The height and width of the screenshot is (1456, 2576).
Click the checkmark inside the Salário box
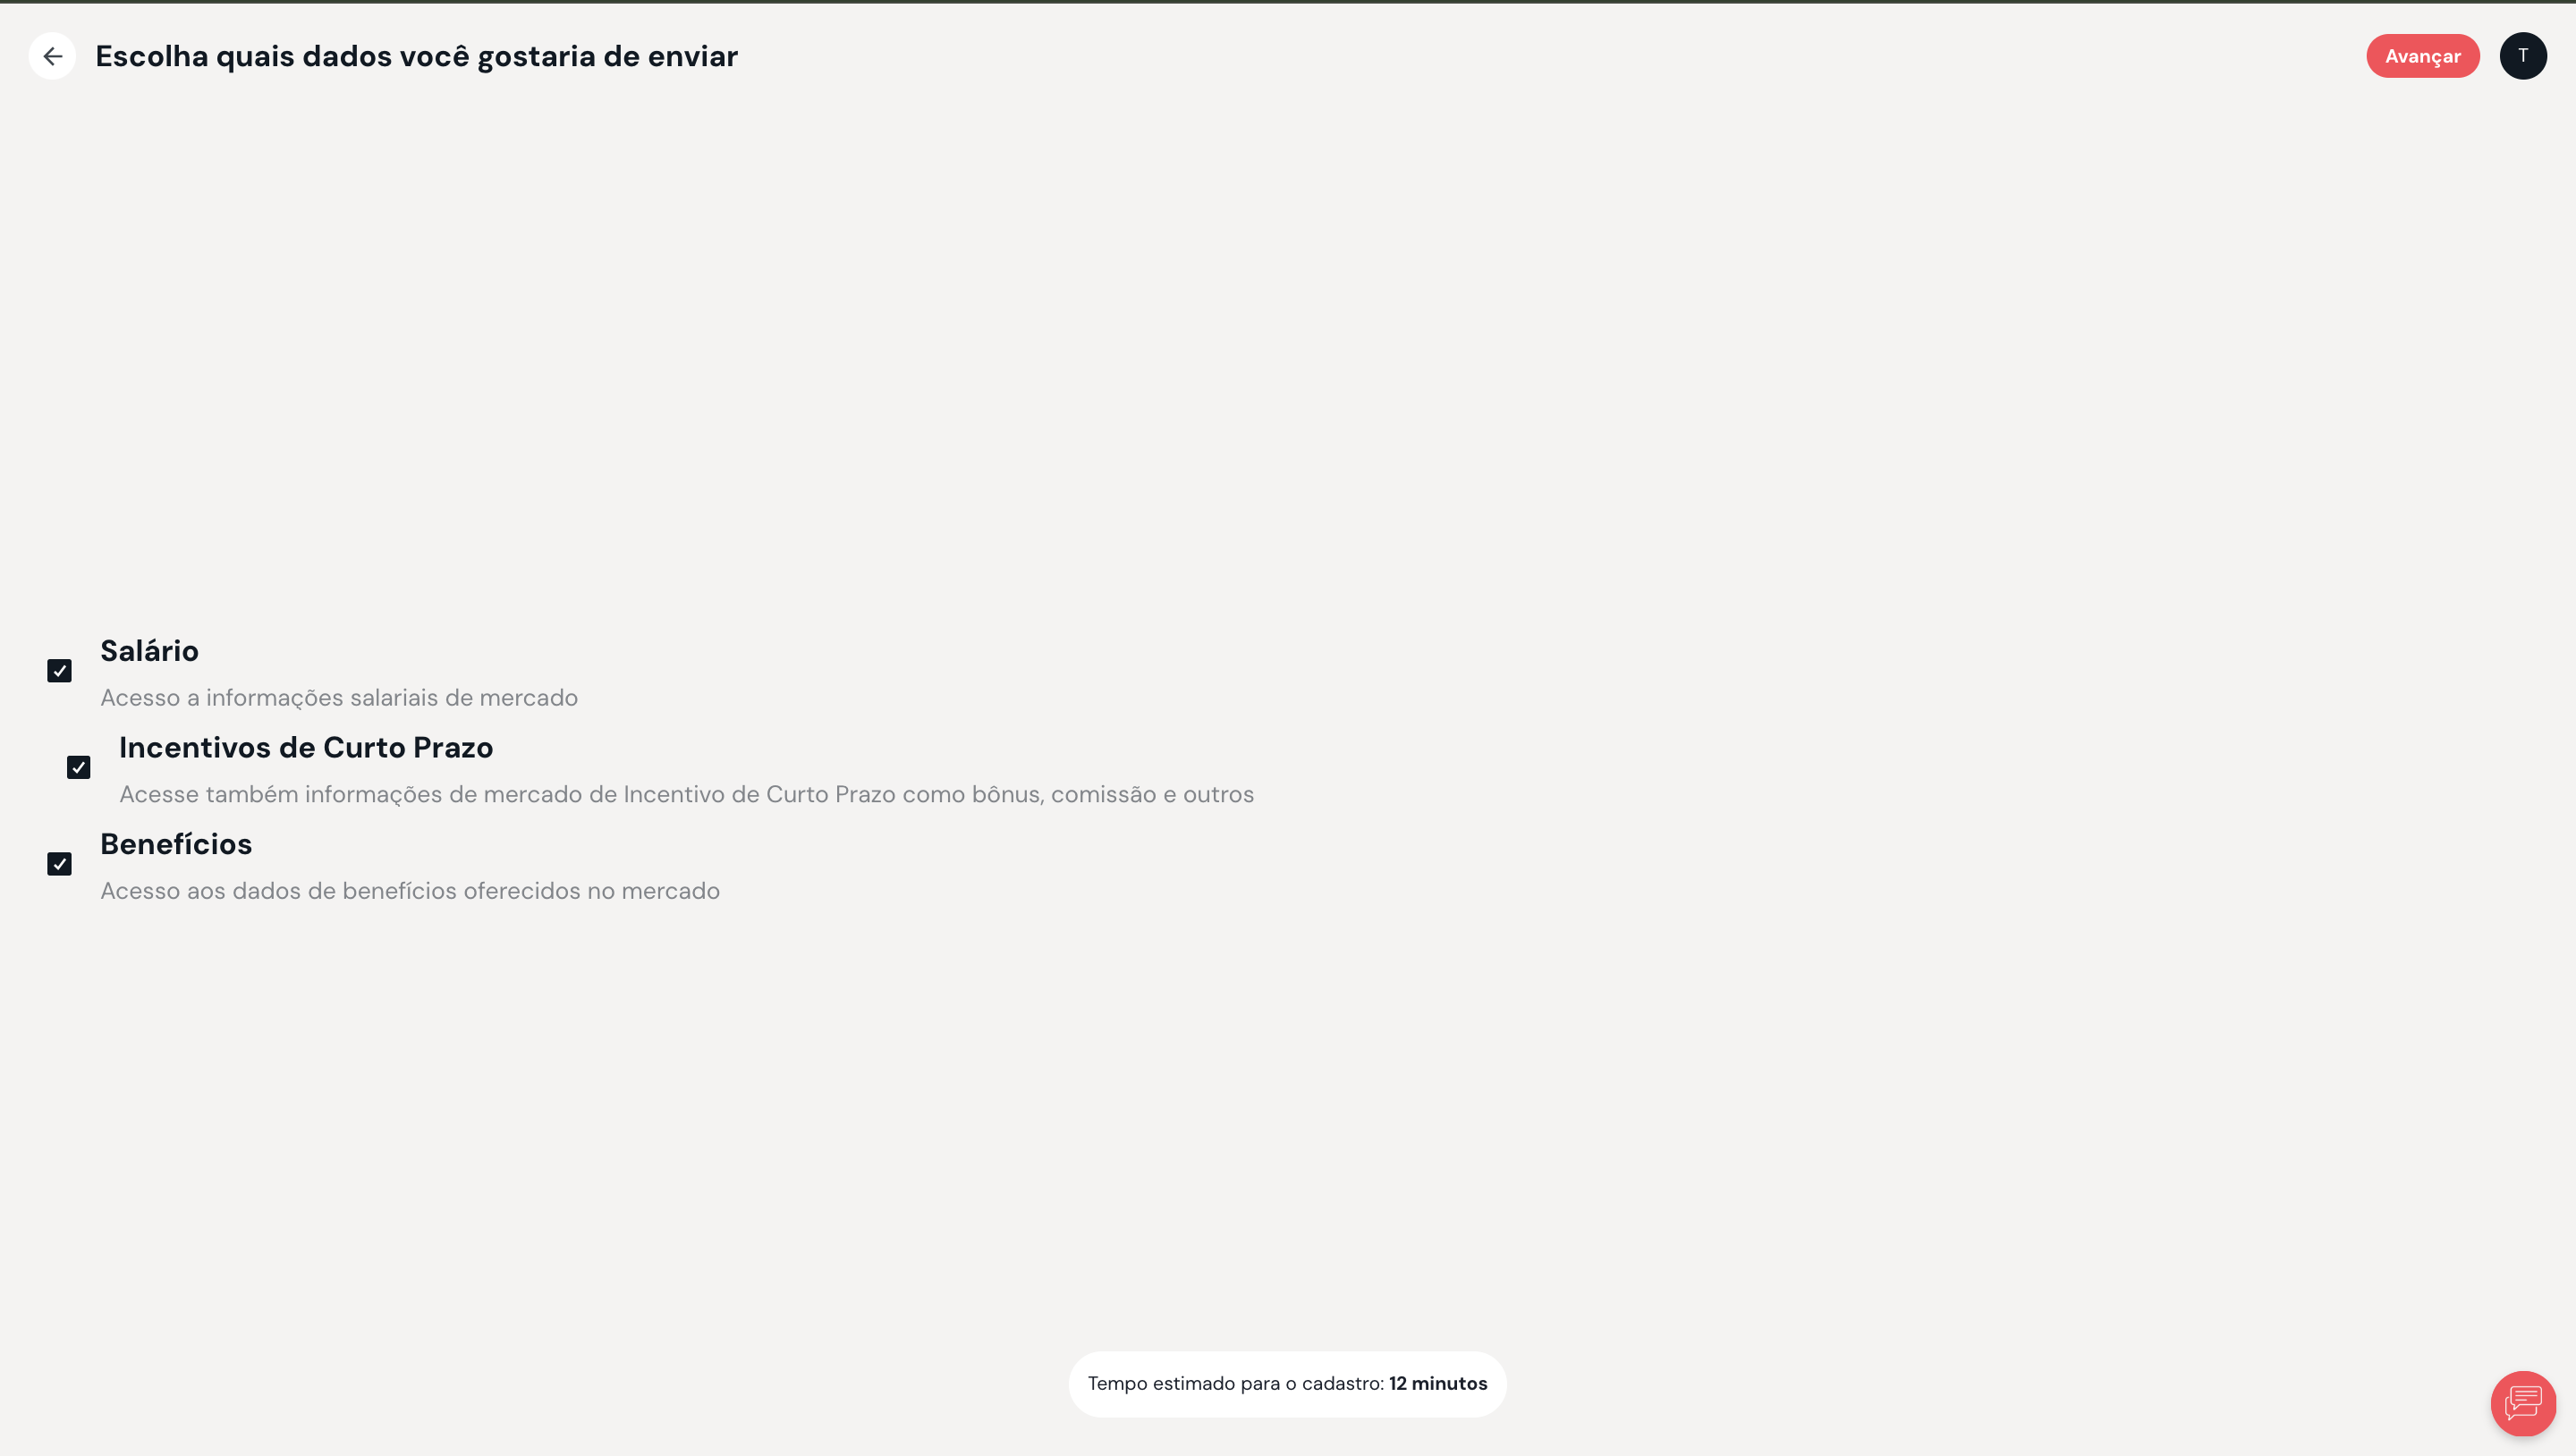59,671
